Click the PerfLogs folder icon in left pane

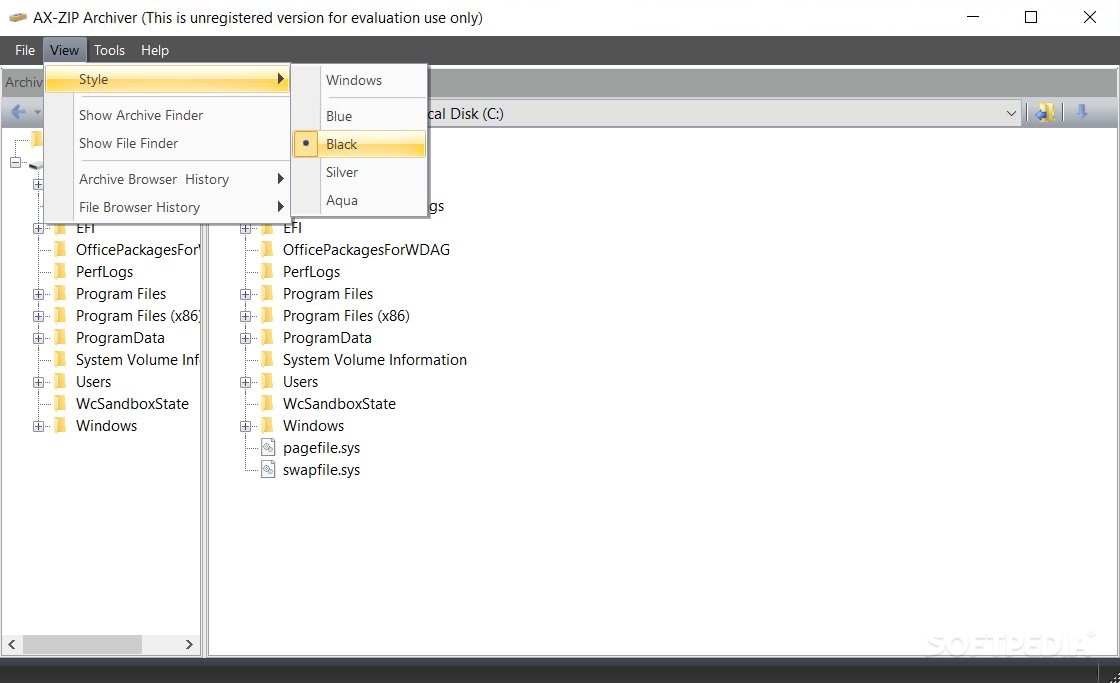(x=61, y=271)
